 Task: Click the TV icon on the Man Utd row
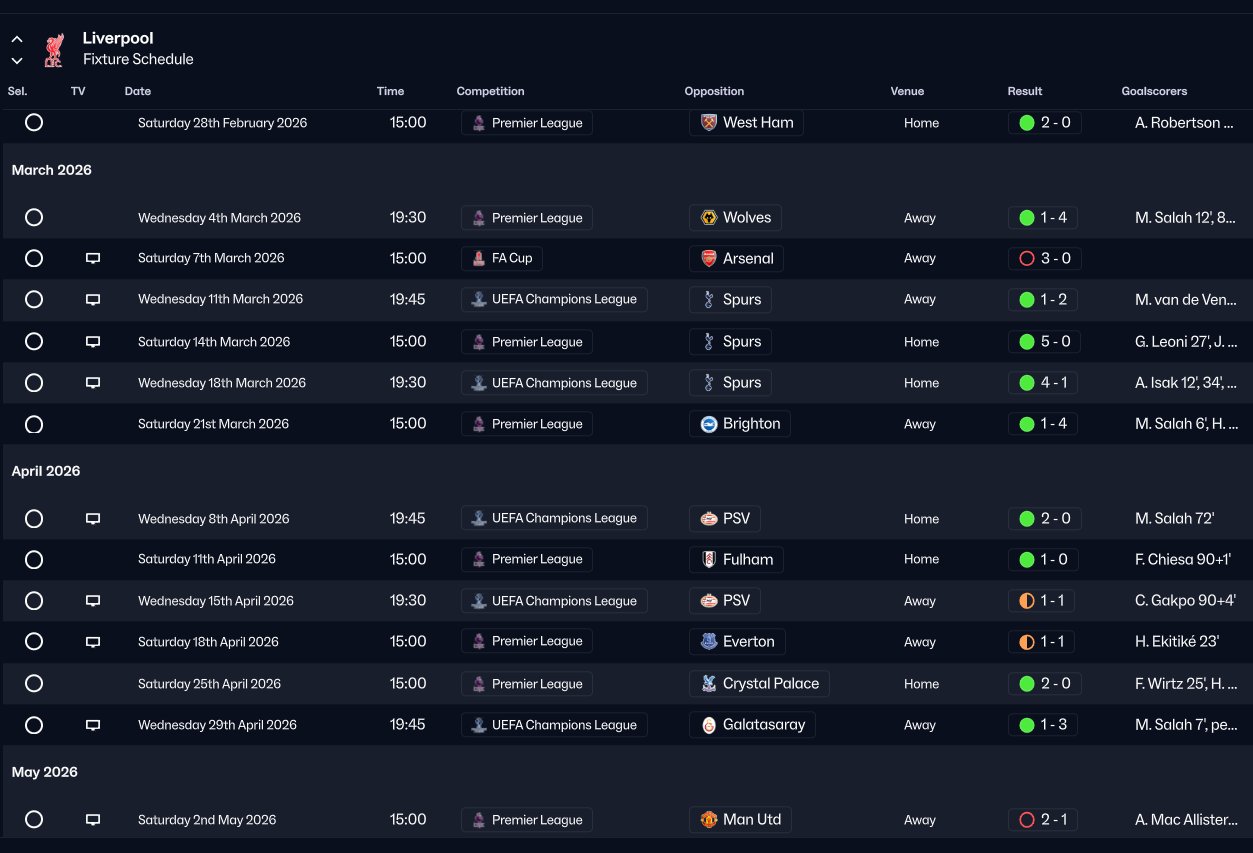[x=93, y=820]
